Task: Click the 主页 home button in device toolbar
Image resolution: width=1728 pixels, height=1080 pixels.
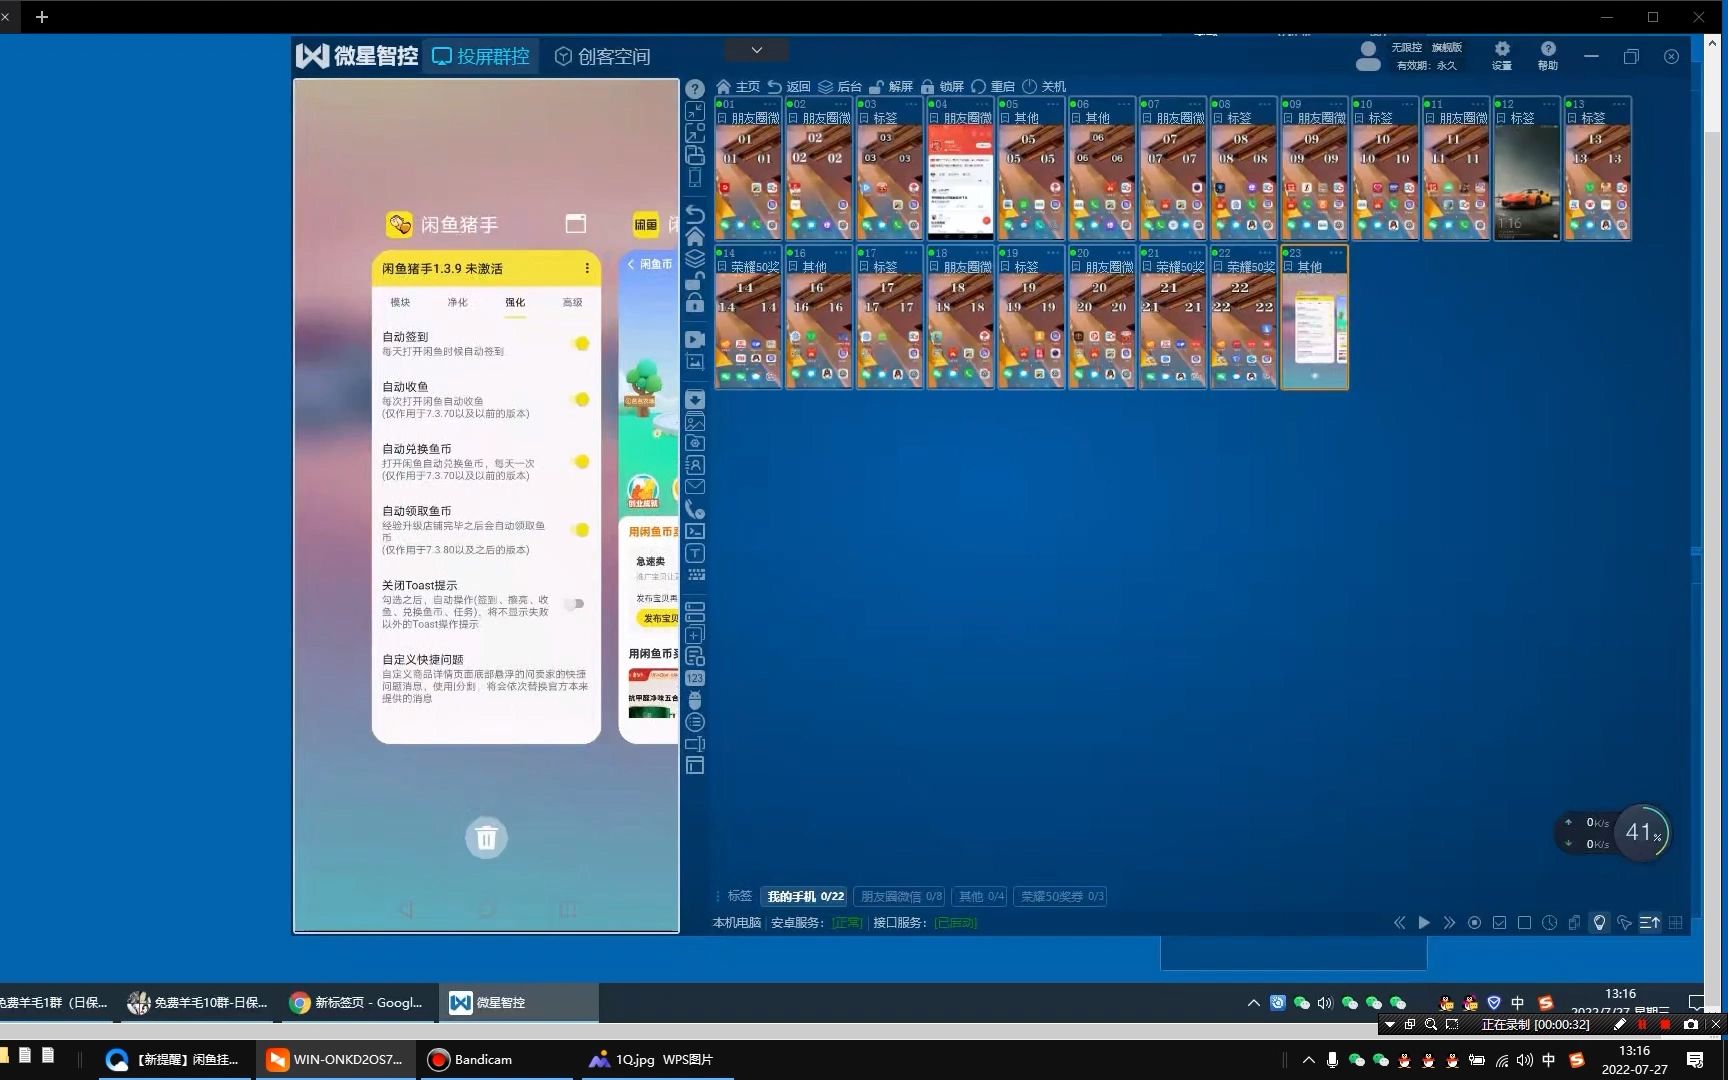Action: pos(738,87)
